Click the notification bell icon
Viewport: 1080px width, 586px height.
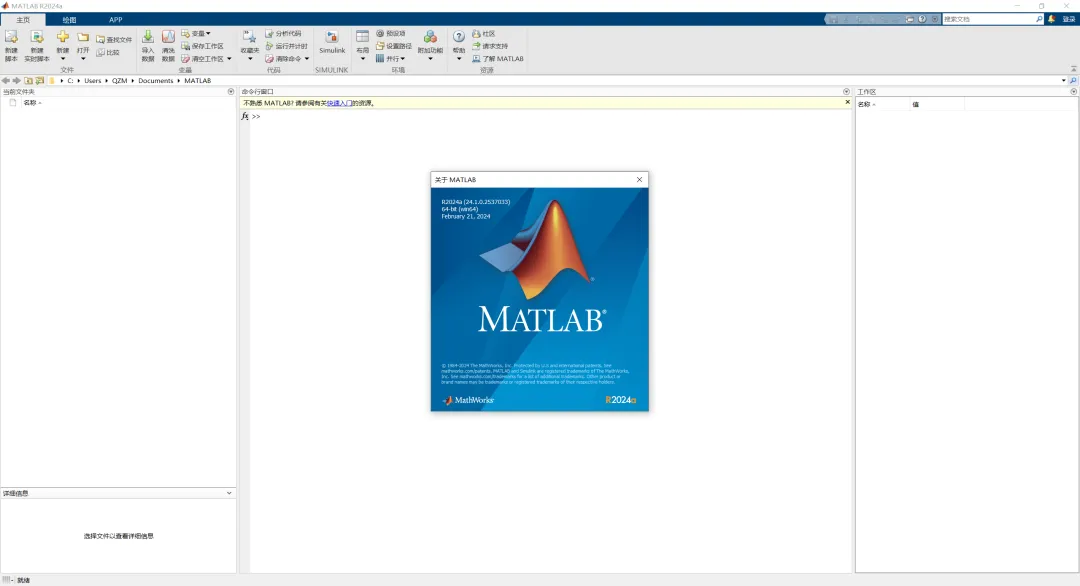1051,19
